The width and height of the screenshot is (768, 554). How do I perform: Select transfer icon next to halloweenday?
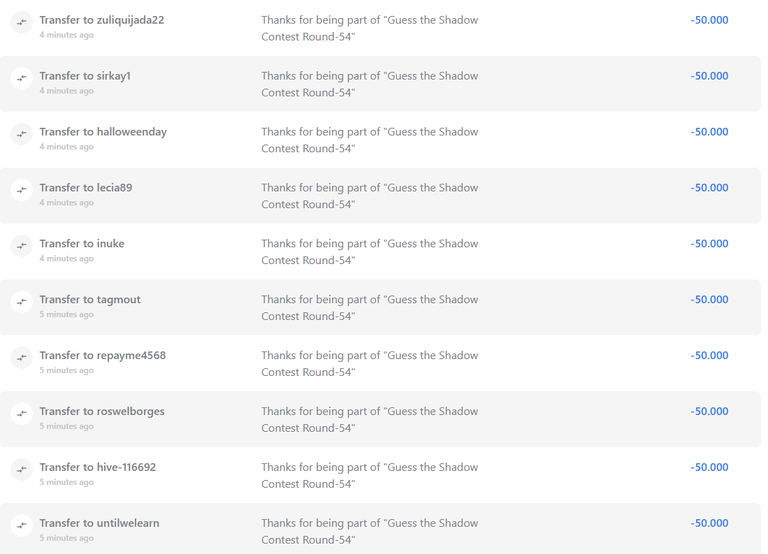(22, 134)
